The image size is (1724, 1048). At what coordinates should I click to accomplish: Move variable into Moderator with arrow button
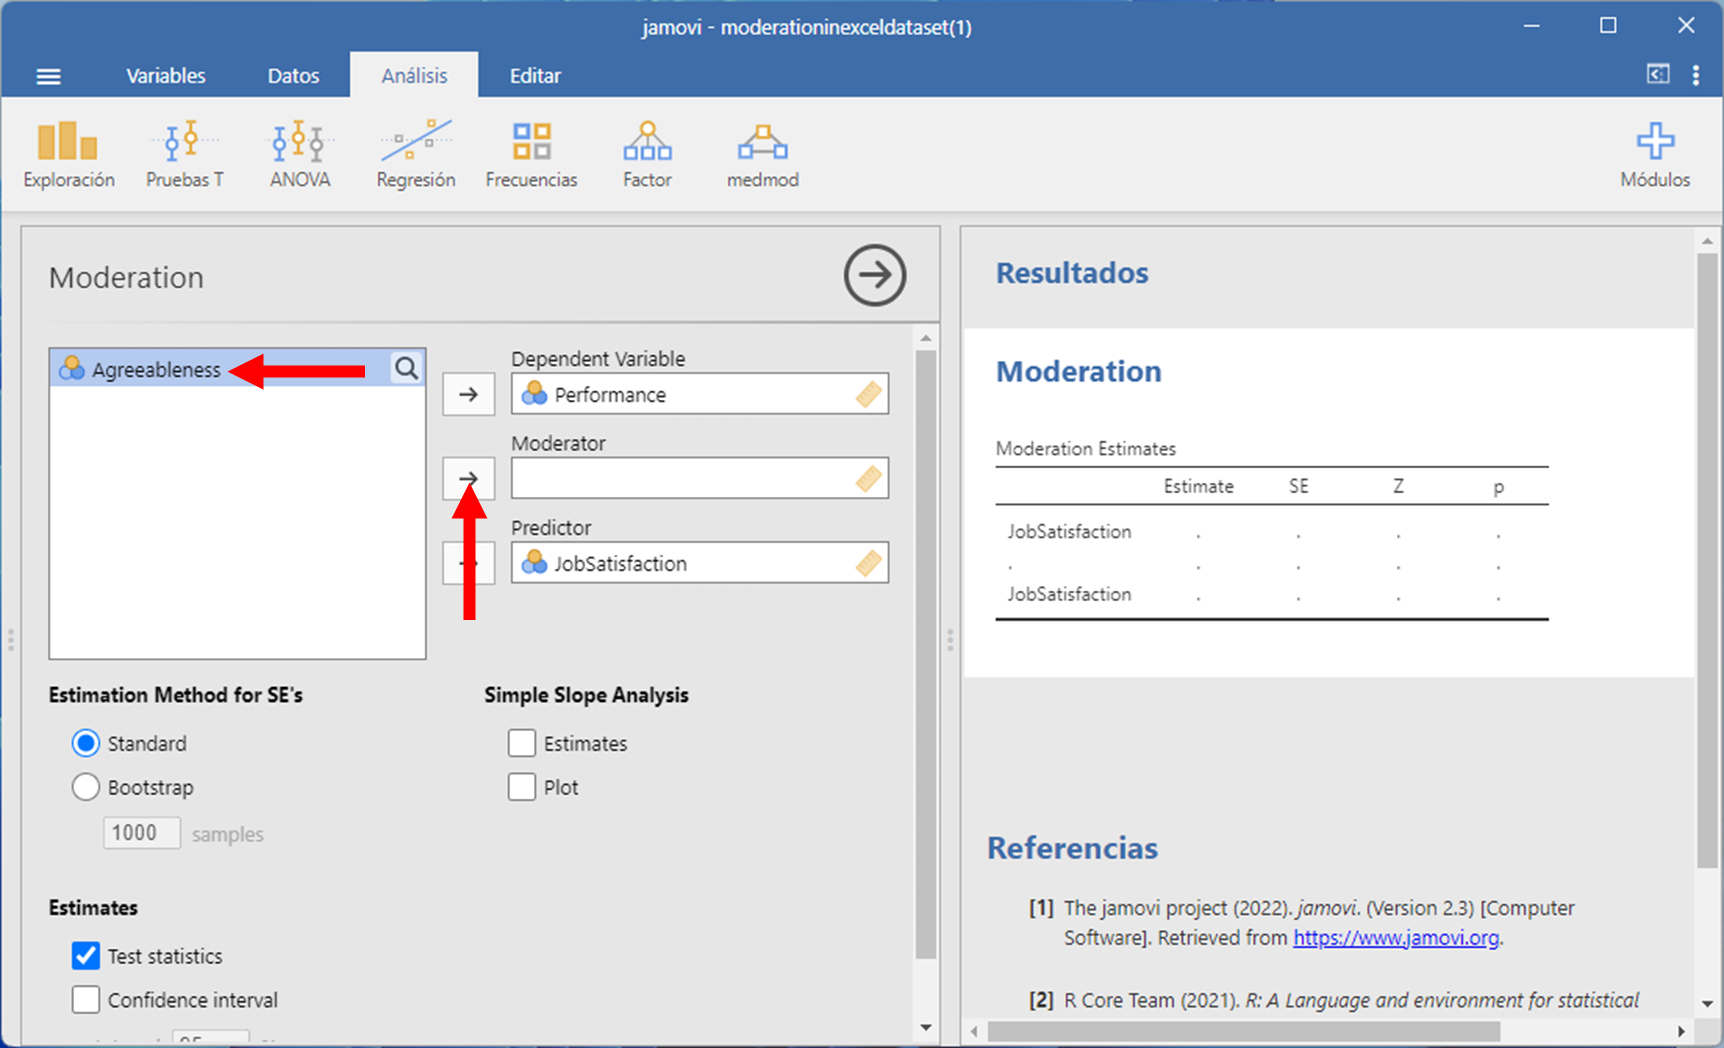click(x=468, y=479)
